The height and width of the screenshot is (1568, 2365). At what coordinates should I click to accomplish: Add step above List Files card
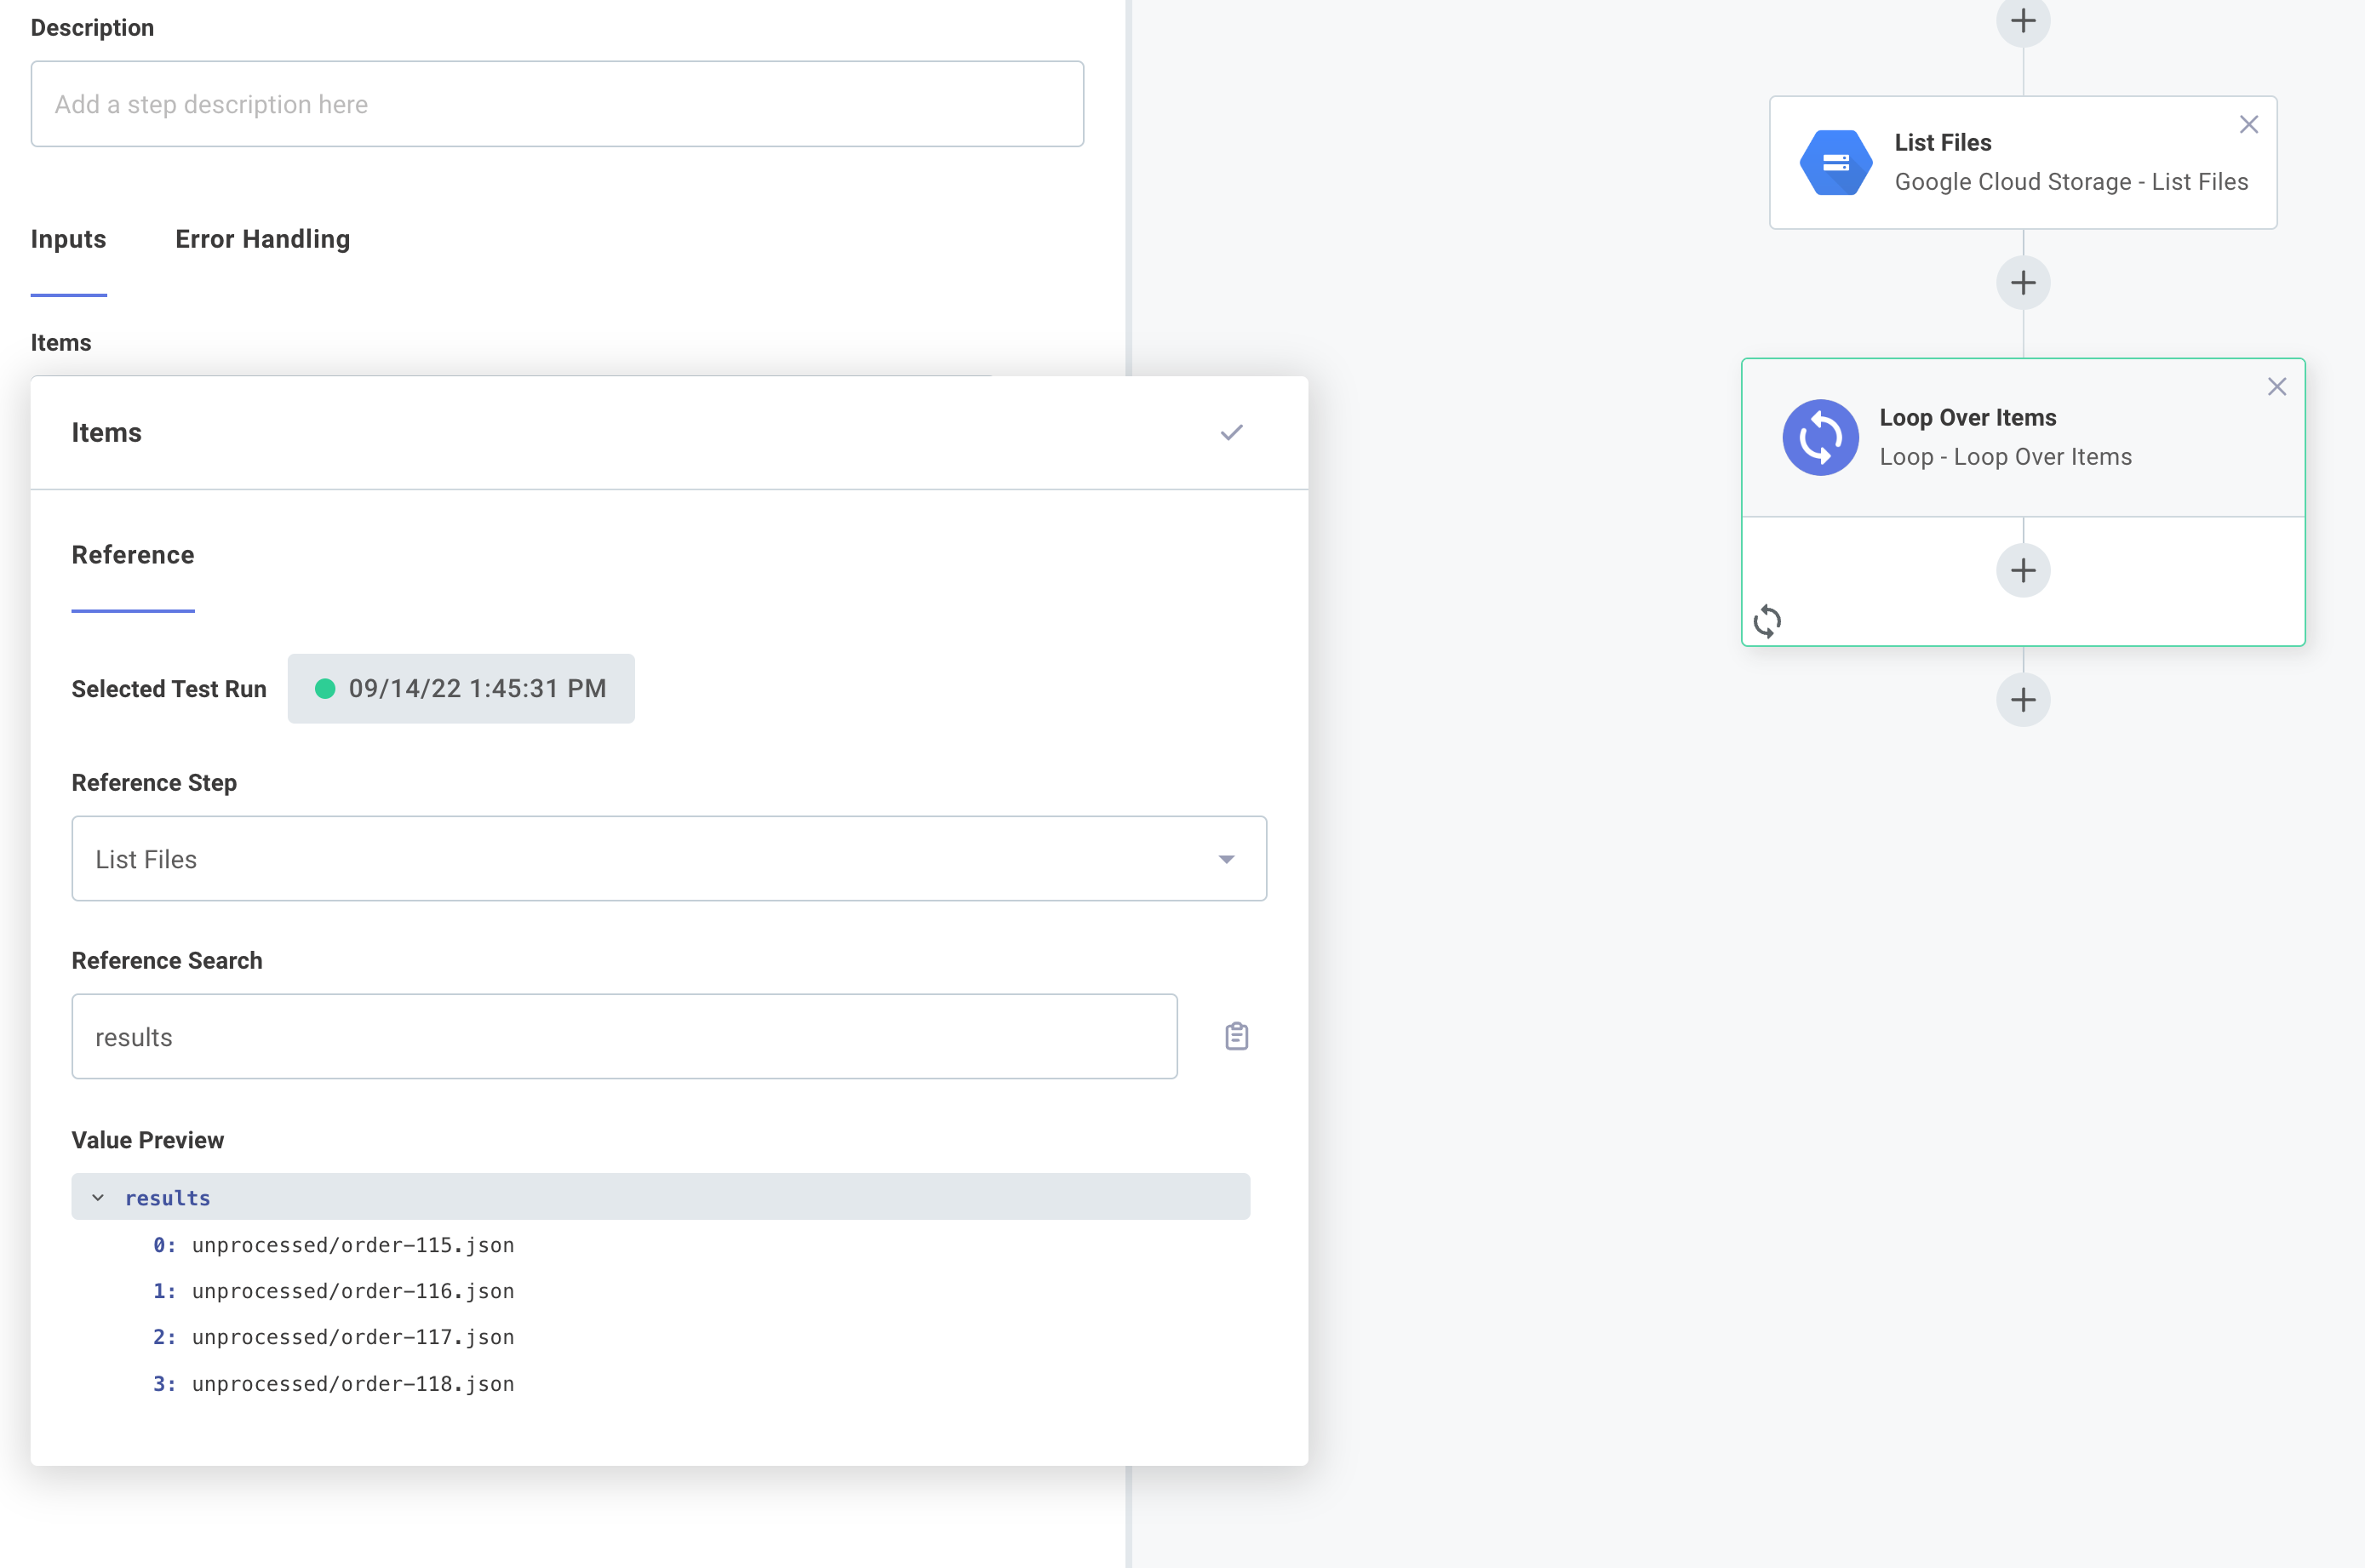[2022, 21]
